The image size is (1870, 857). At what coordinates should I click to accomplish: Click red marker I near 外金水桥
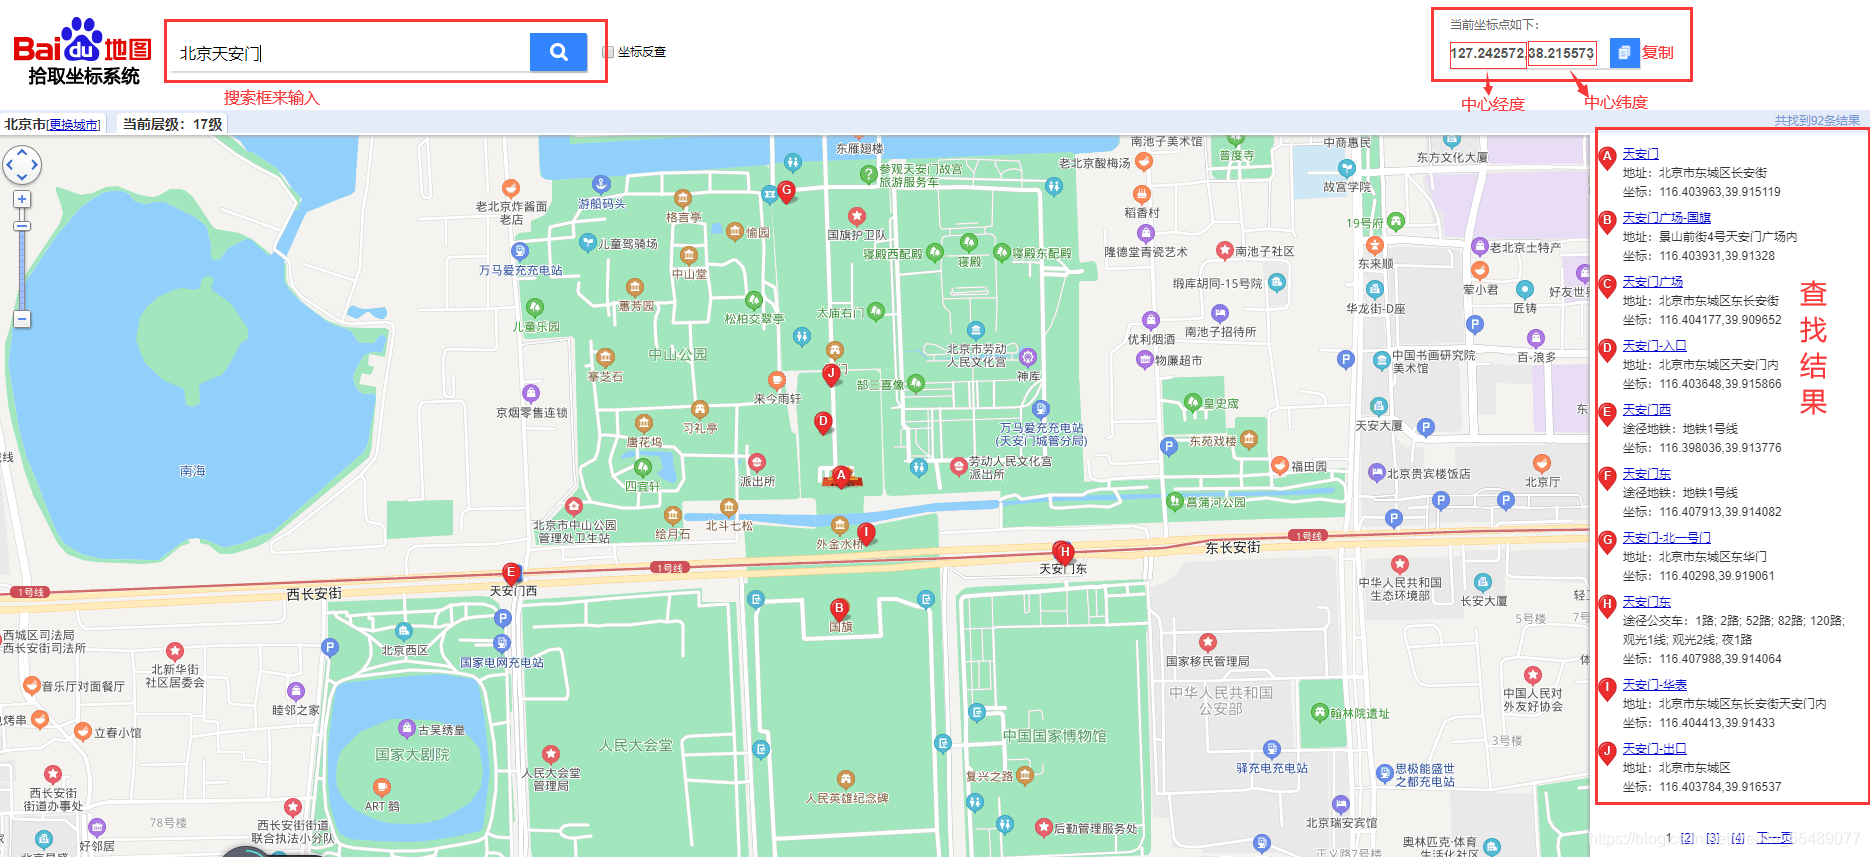(x=866, y=533)
